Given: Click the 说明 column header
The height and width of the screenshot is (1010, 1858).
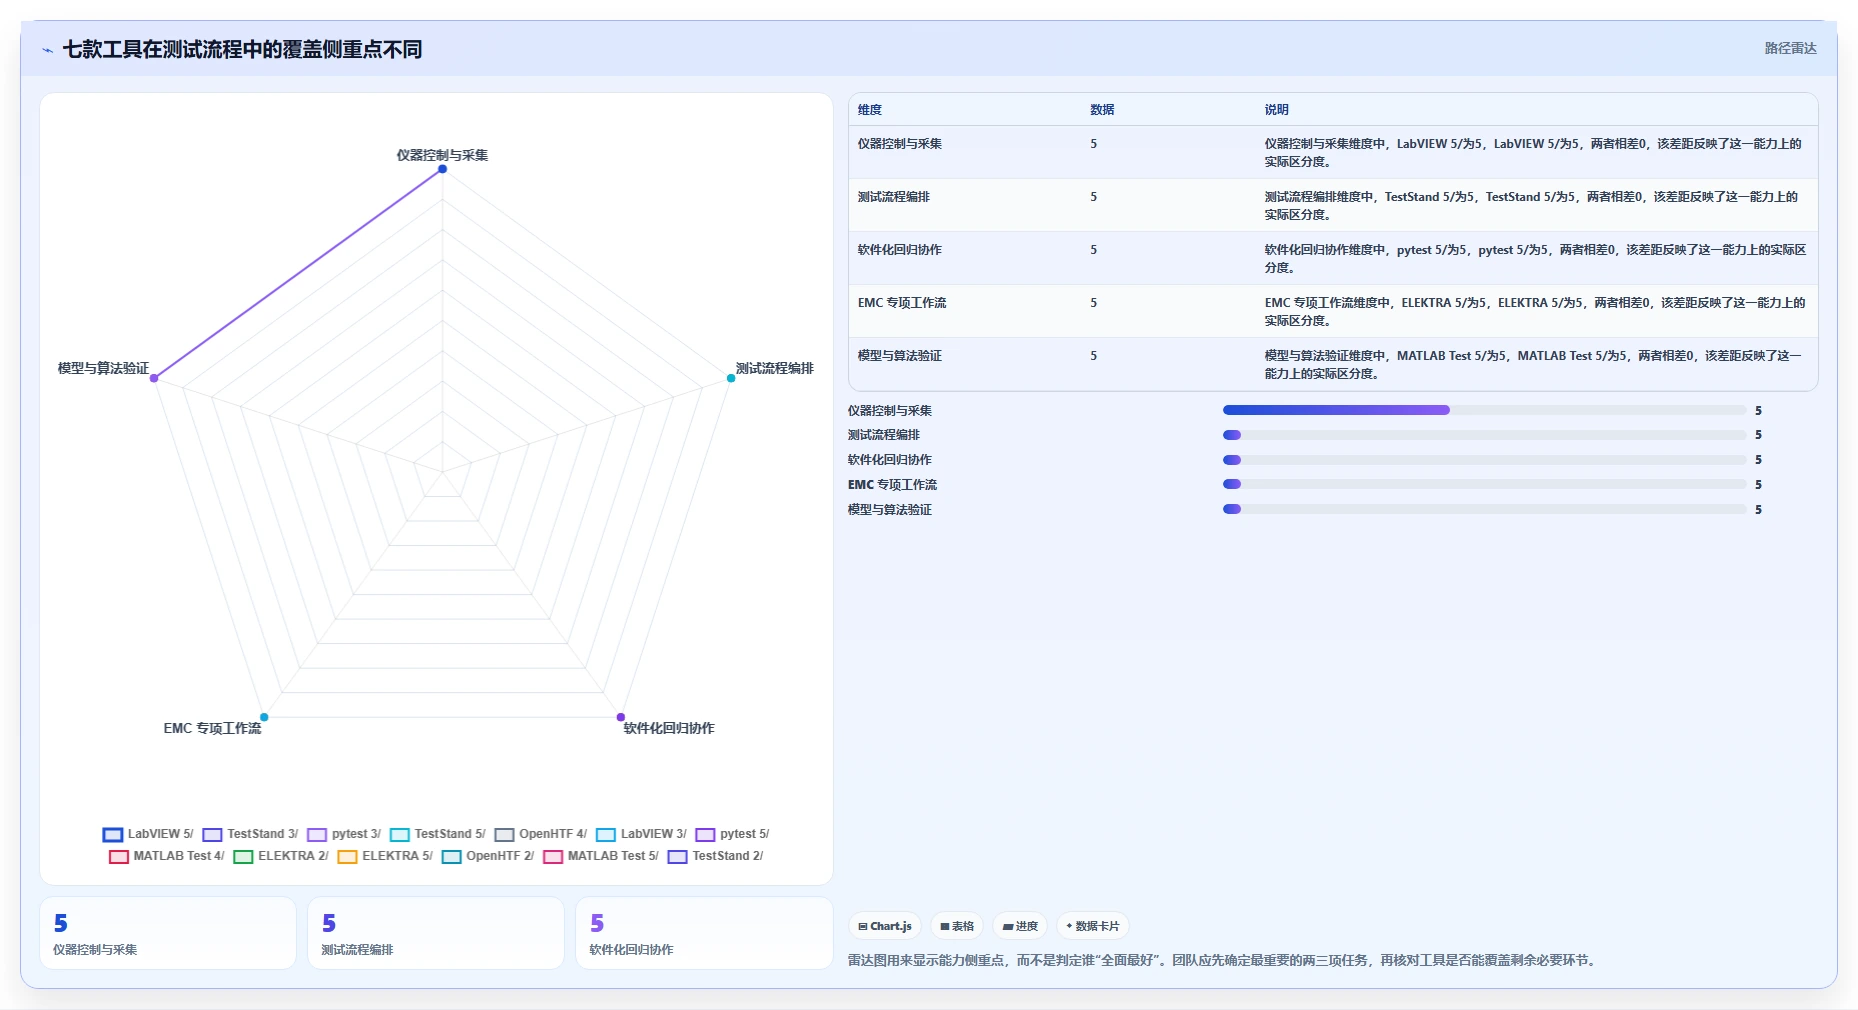Looking at the screenshot, I should click(1276, 110).
